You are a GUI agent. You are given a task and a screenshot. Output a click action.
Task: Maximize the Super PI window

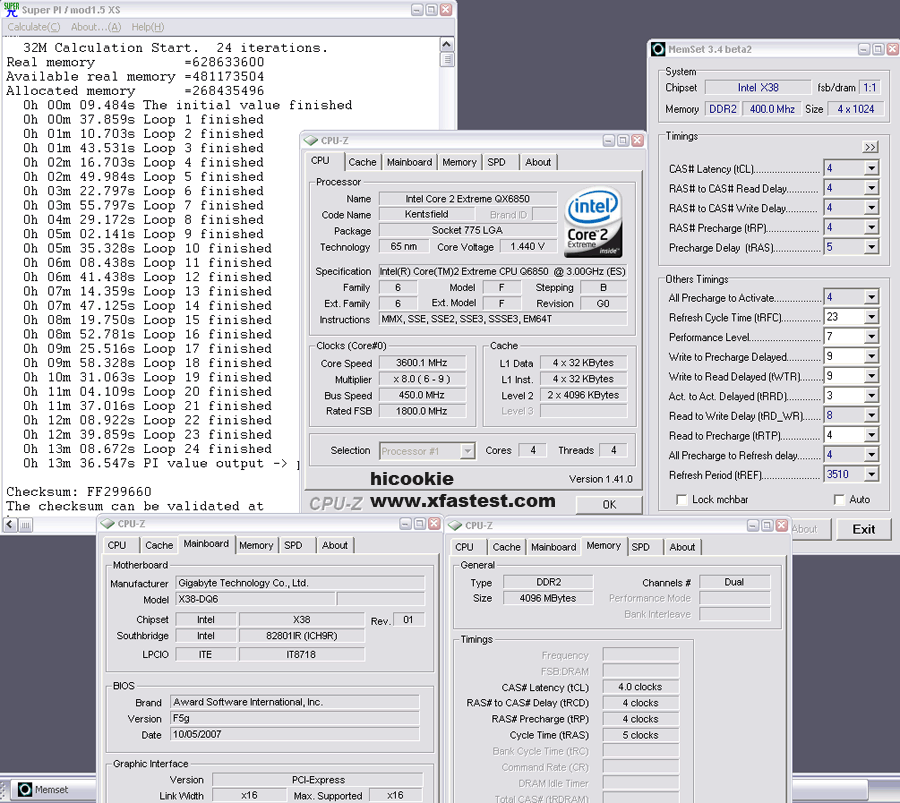(431, 10)
